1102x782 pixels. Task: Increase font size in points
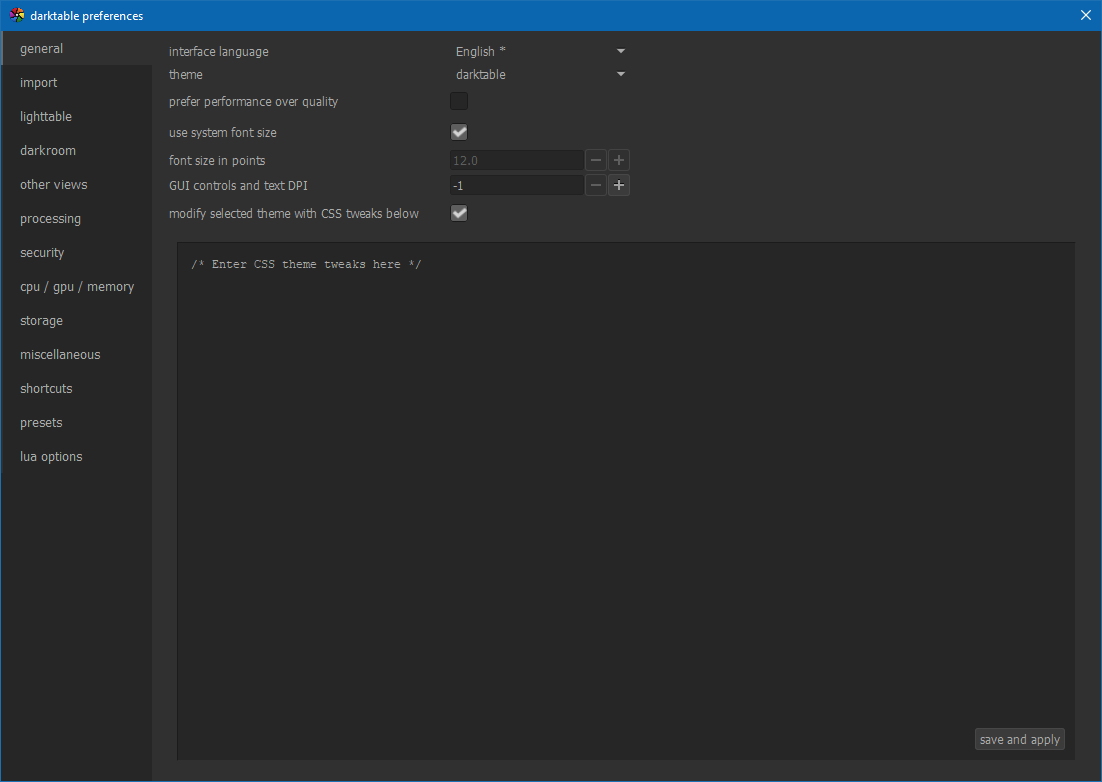point(618,160)
